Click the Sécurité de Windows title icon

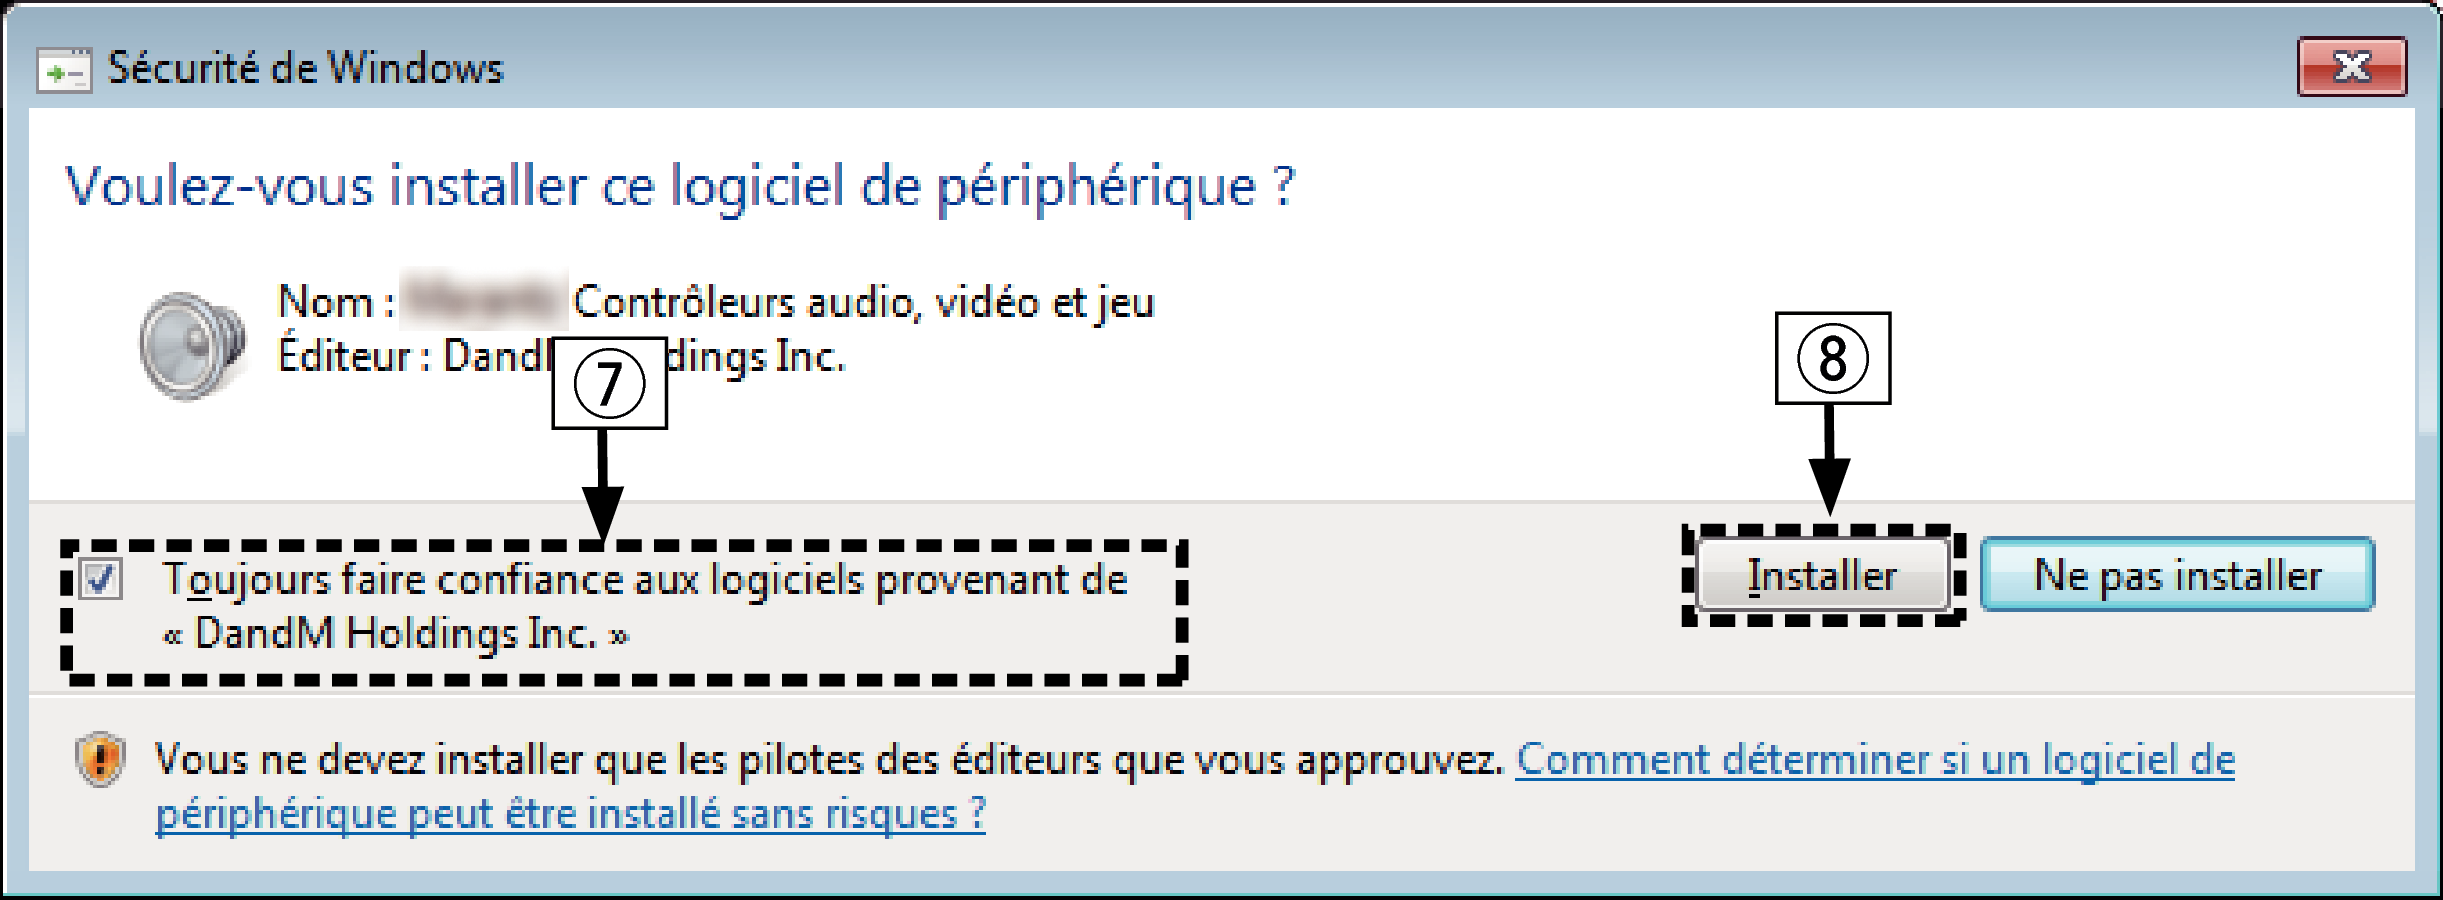click(x=64, y=70)
